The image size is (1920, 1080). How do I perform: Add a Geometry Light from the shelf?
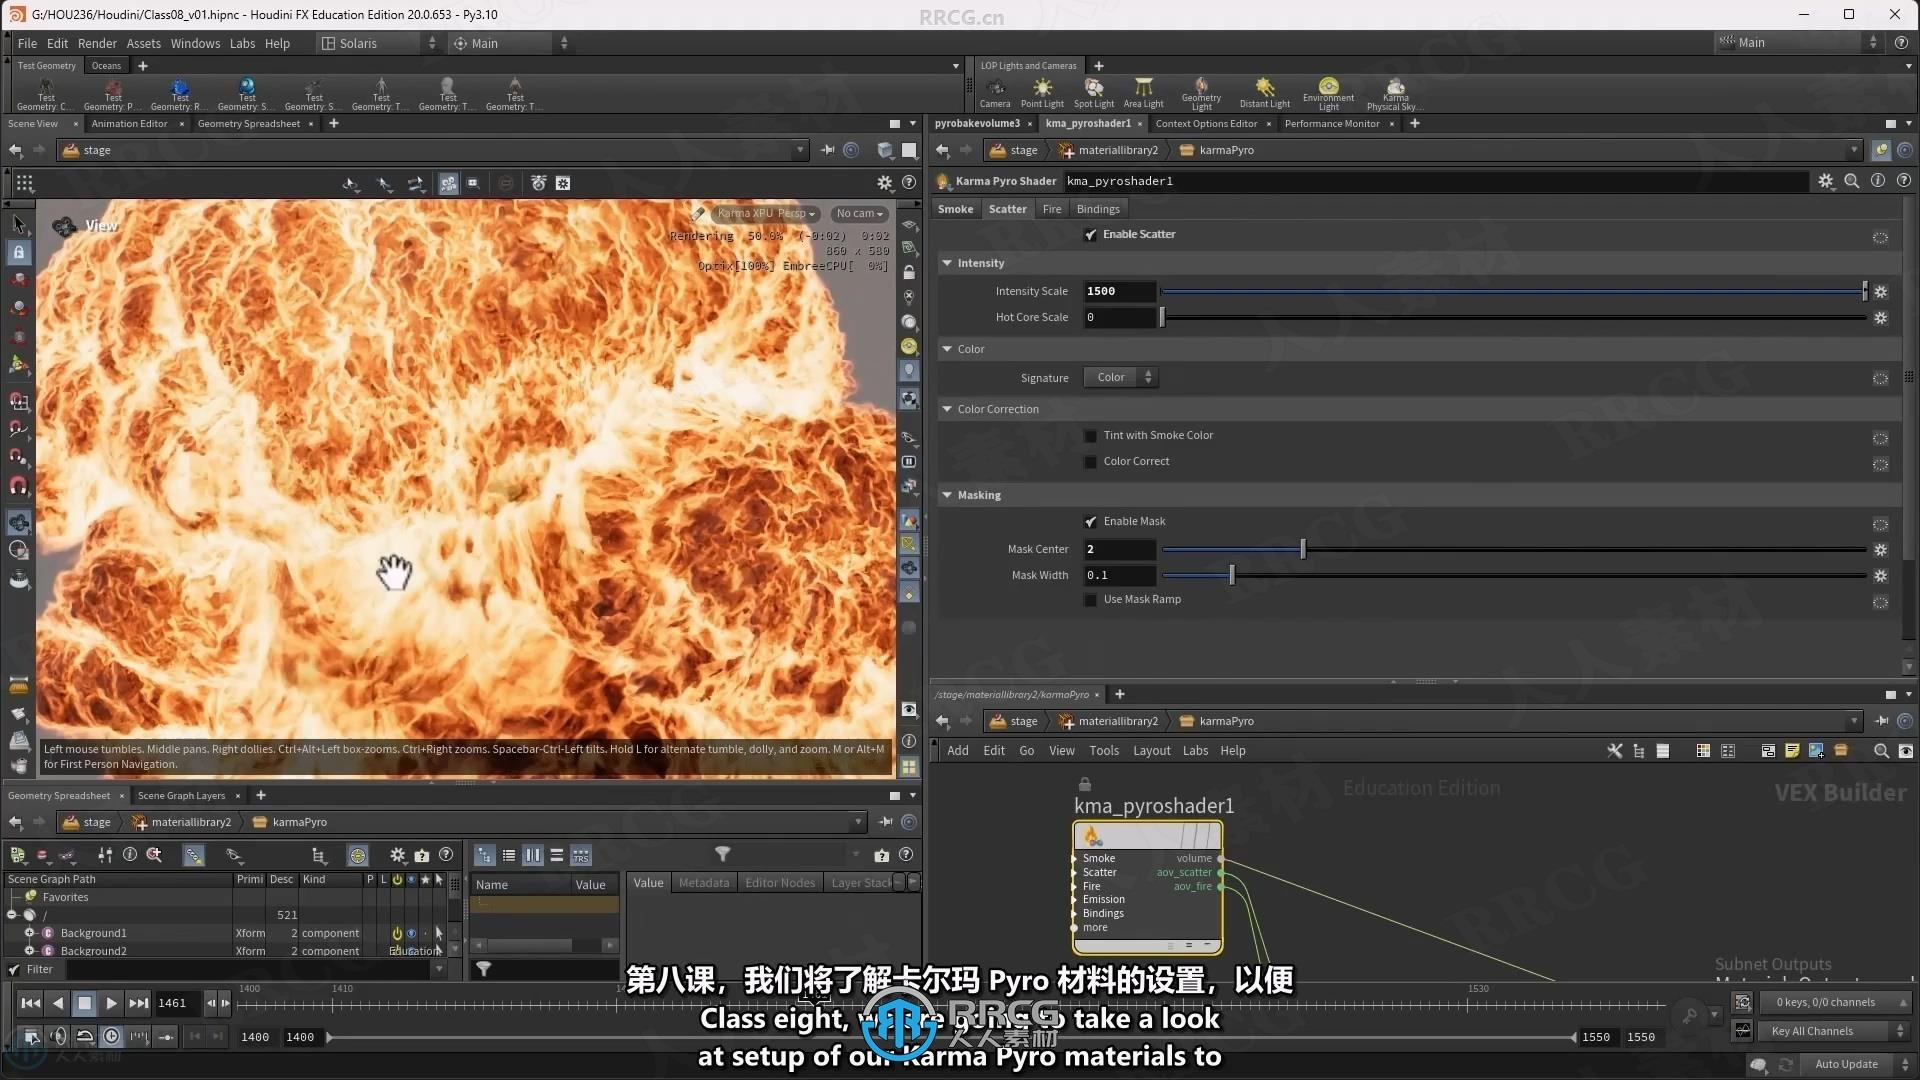coord(1201,93)
